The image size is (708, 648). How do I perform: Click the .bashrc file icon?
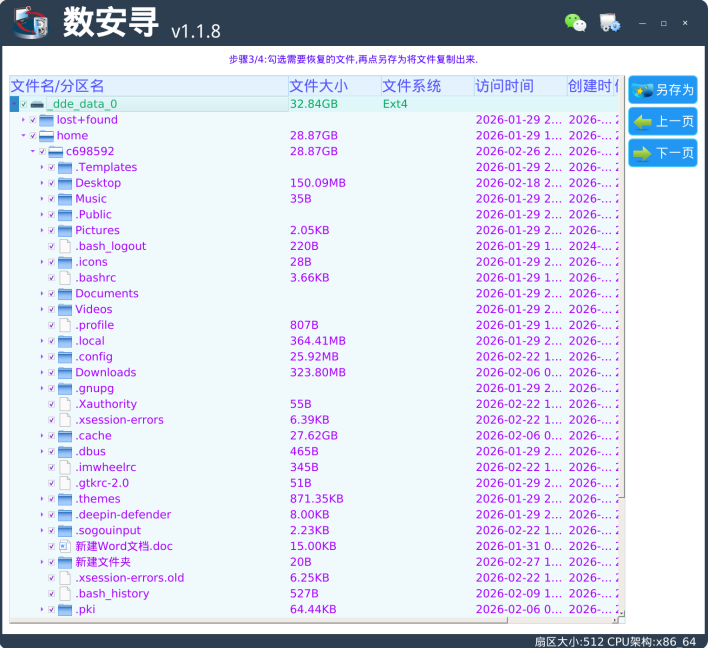(65, 278)
